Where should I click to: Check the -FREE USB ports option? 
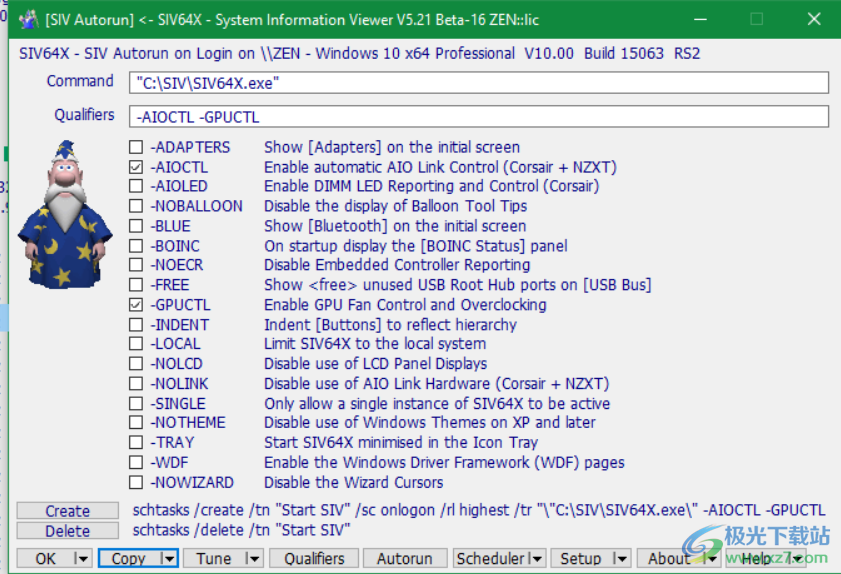pyautogui.click(x=136, y=285)
